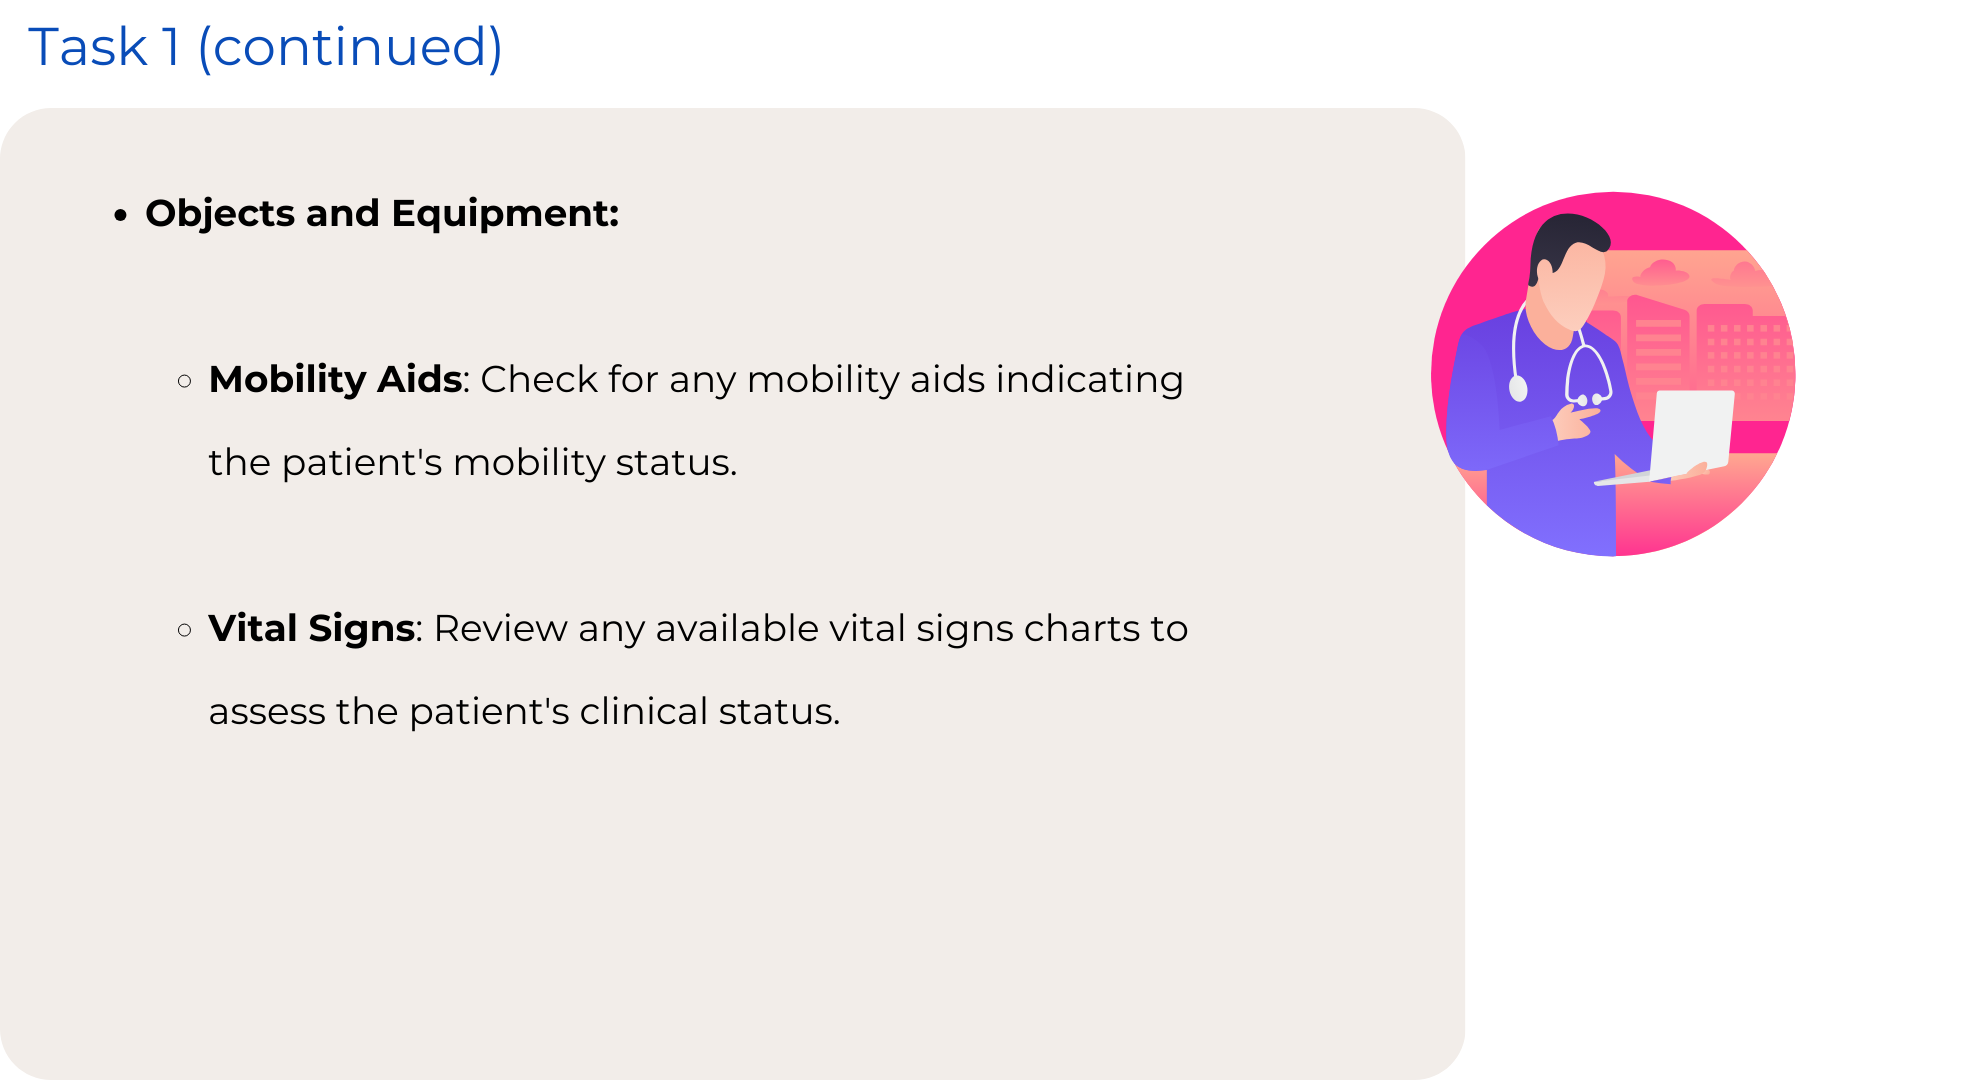The width and height of the screenshot is (1980, 1080).
Task: Click the text 'assess the patient's clinical status.'
Action: (524, 712)
